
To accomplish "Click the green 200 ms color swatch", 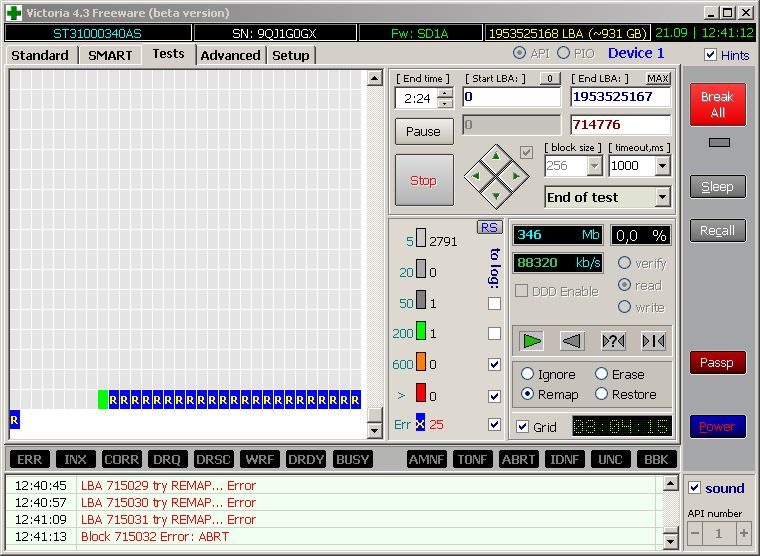I will (x=421, y=331).
